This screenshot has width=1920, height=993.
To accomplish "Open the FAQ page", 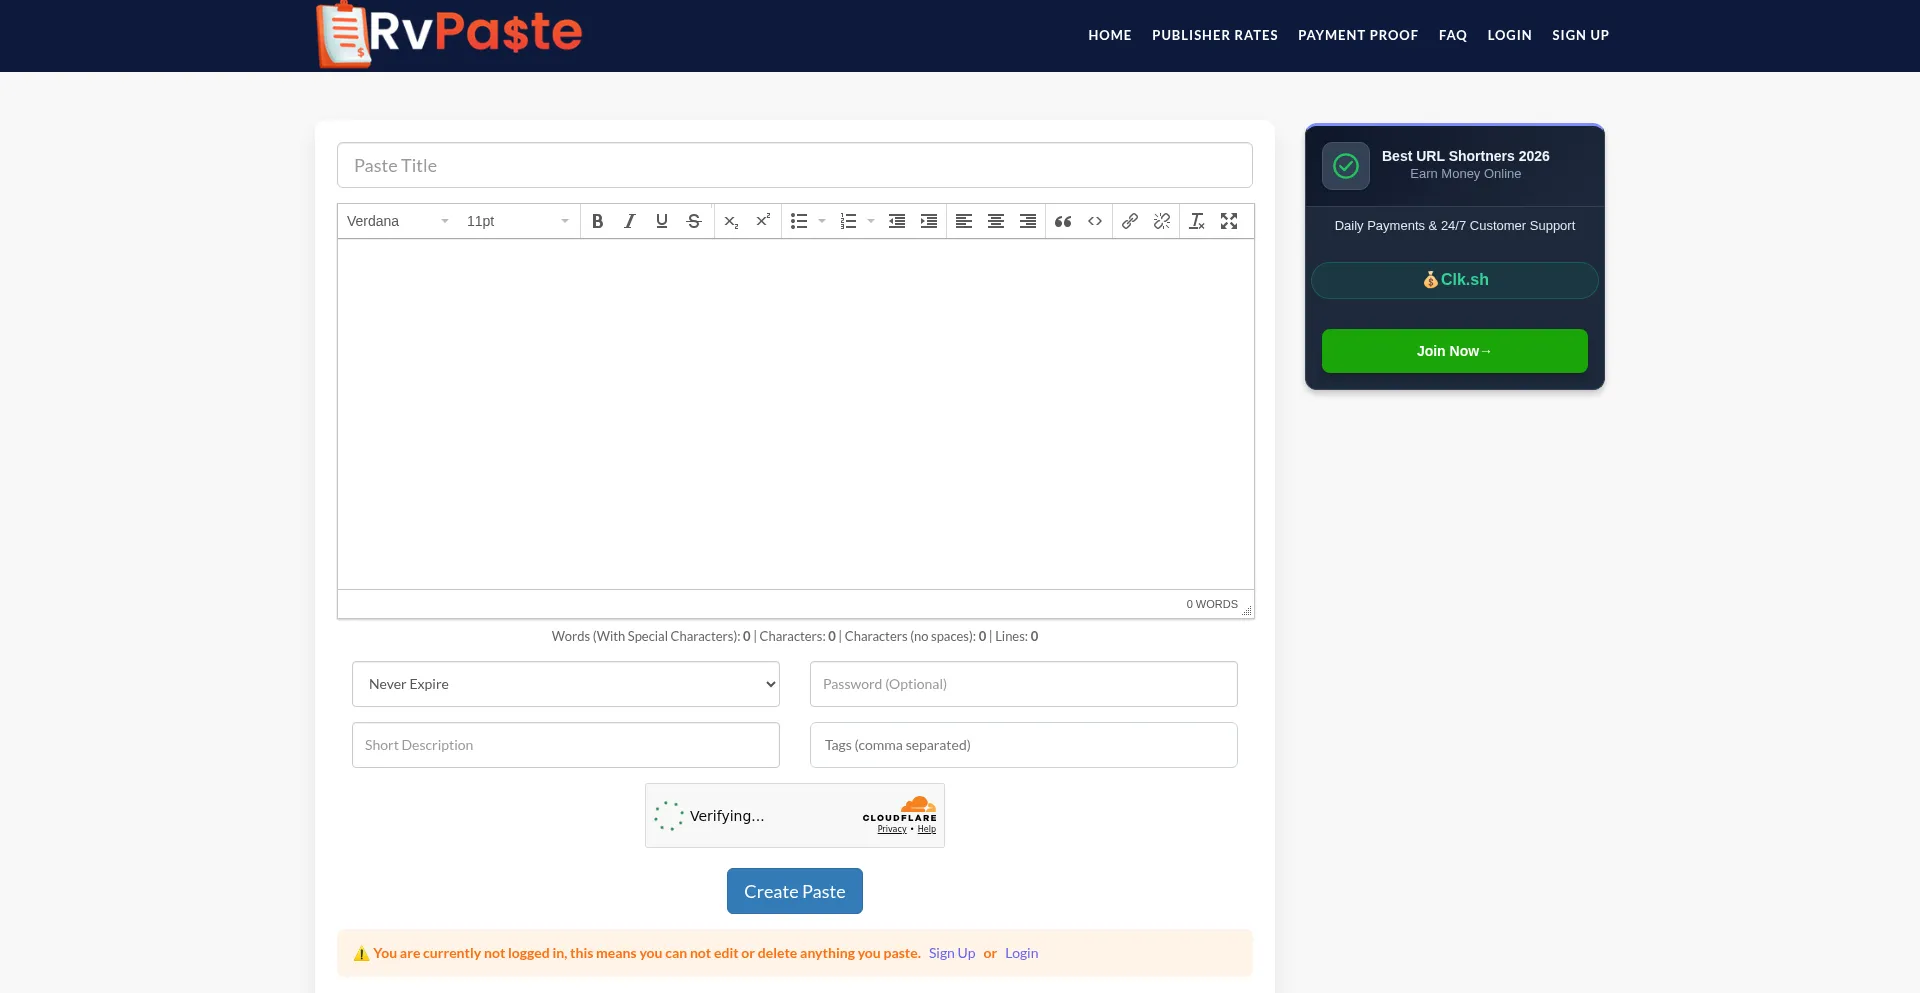I will click(1453, 35).
